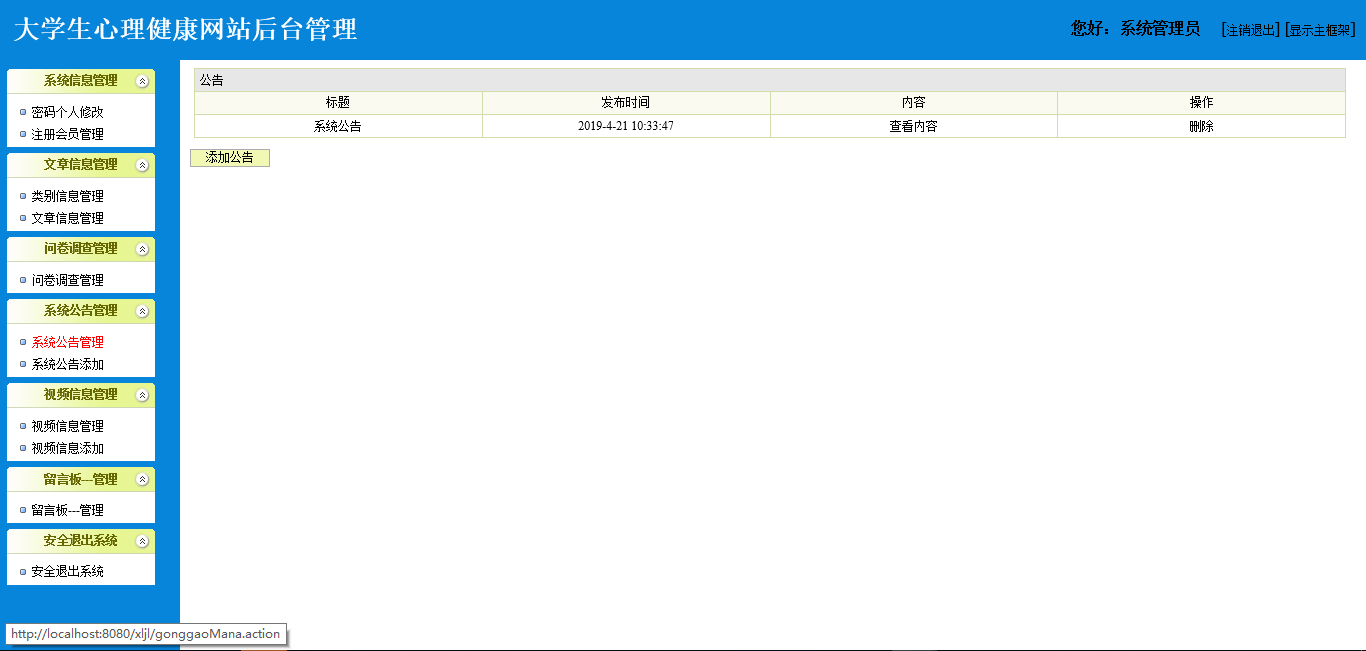The height and width of the screenshot is (651, 1366).
Task: Click the 系统公告管理 section header
Action: (x=81, y=311)
